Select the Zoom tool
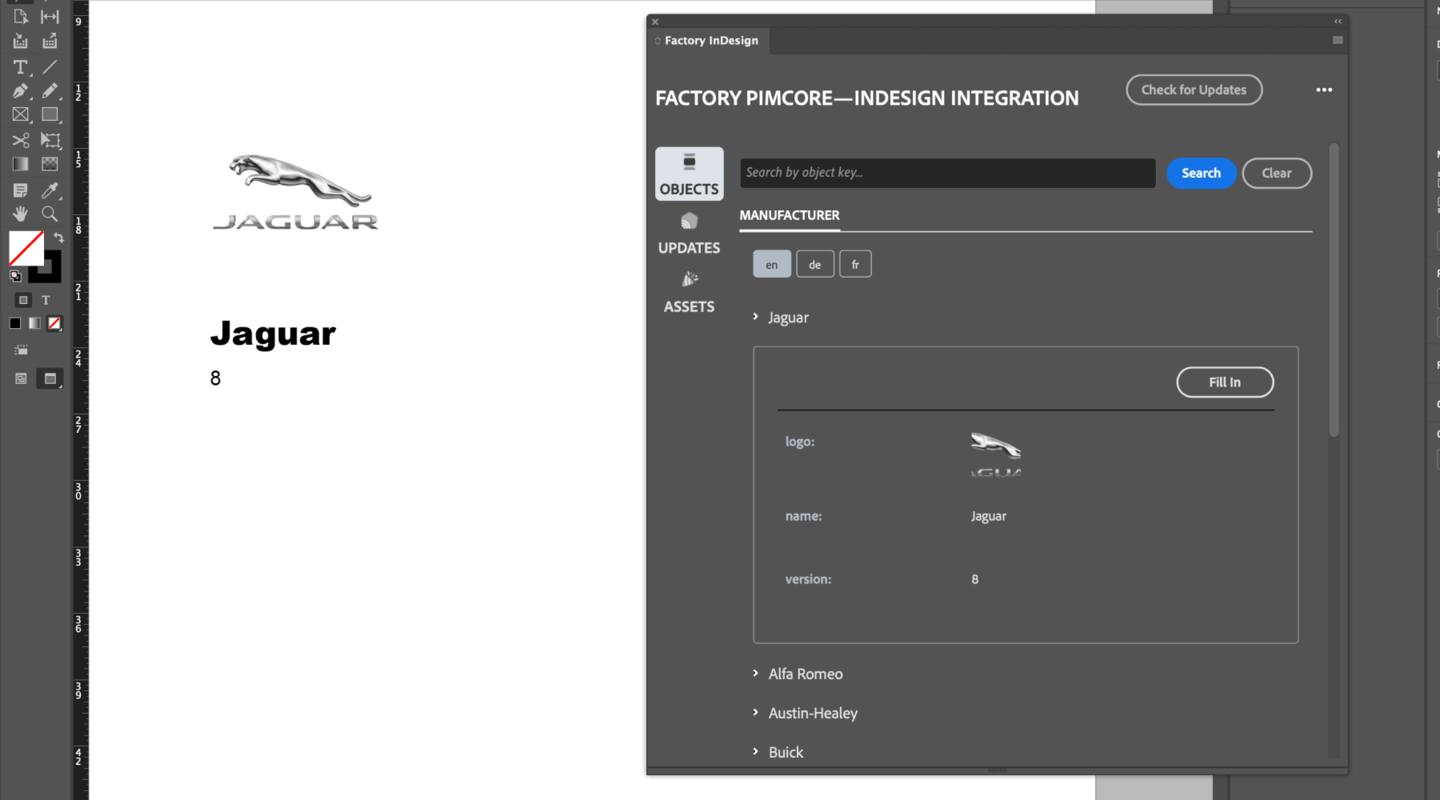 (50, 214)
